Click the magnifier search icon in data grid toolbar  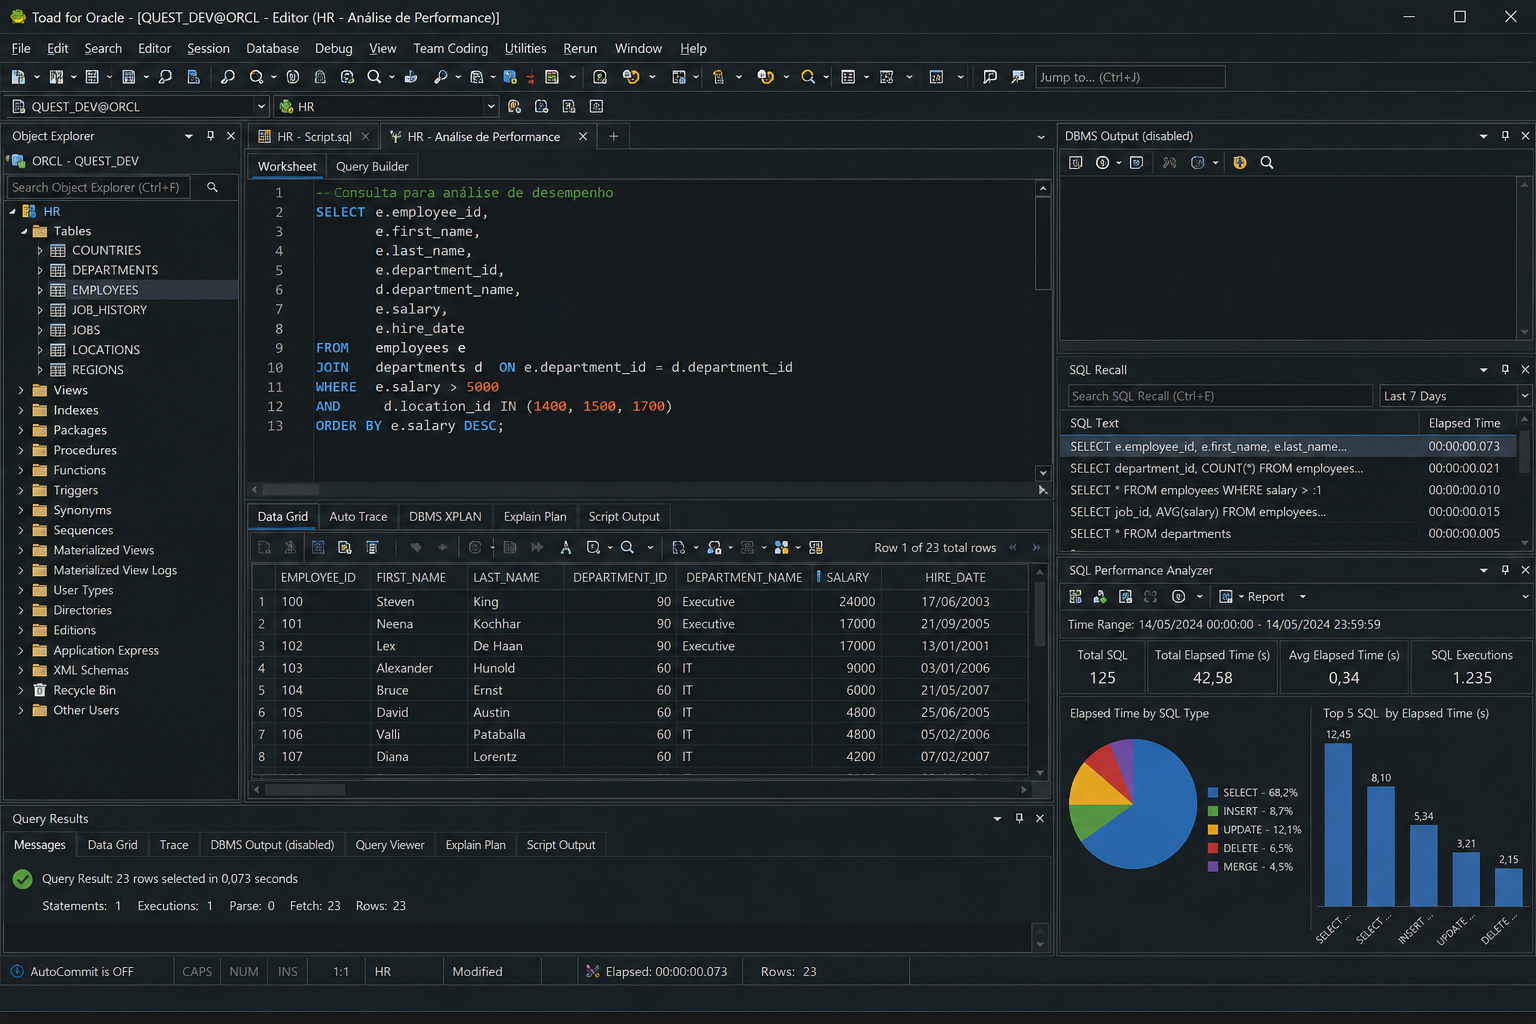pos(627,547)
